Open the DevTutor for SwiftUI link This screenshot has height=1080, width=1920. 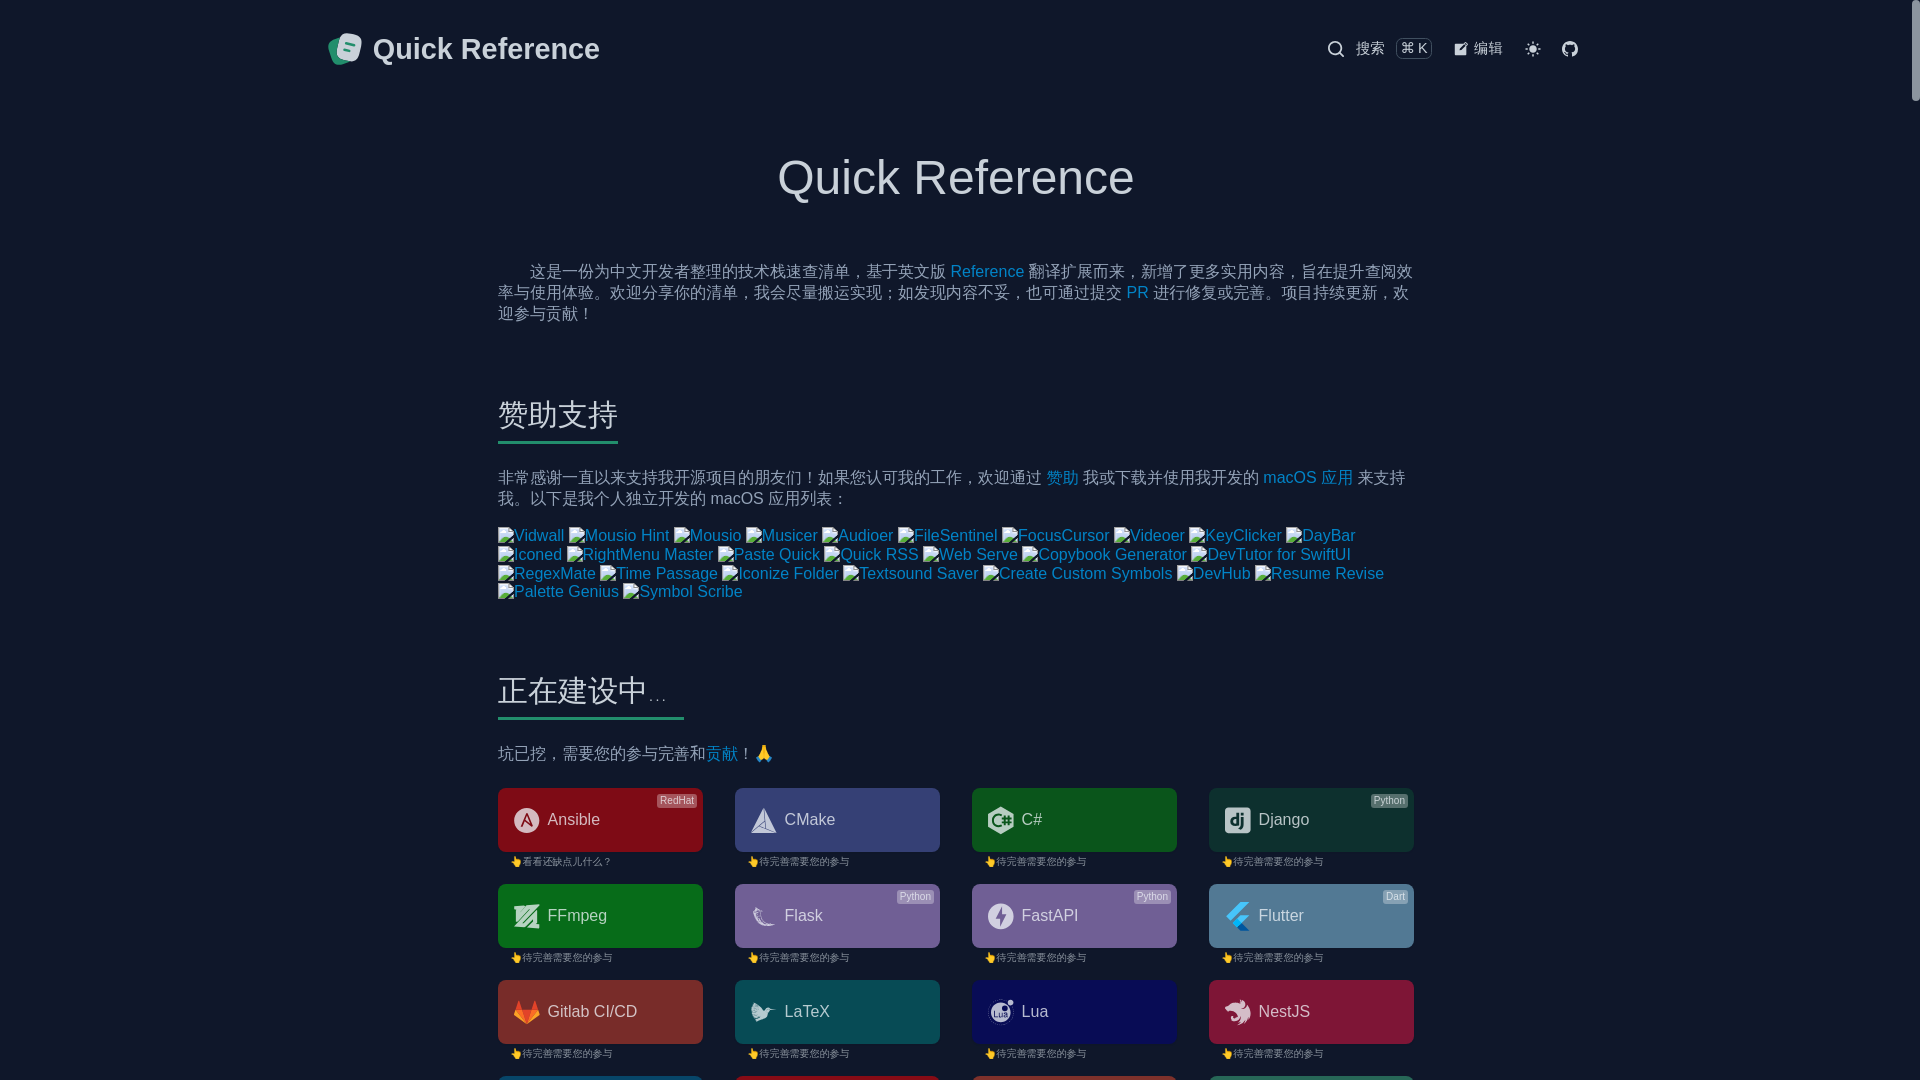(x=1270, y=555)
